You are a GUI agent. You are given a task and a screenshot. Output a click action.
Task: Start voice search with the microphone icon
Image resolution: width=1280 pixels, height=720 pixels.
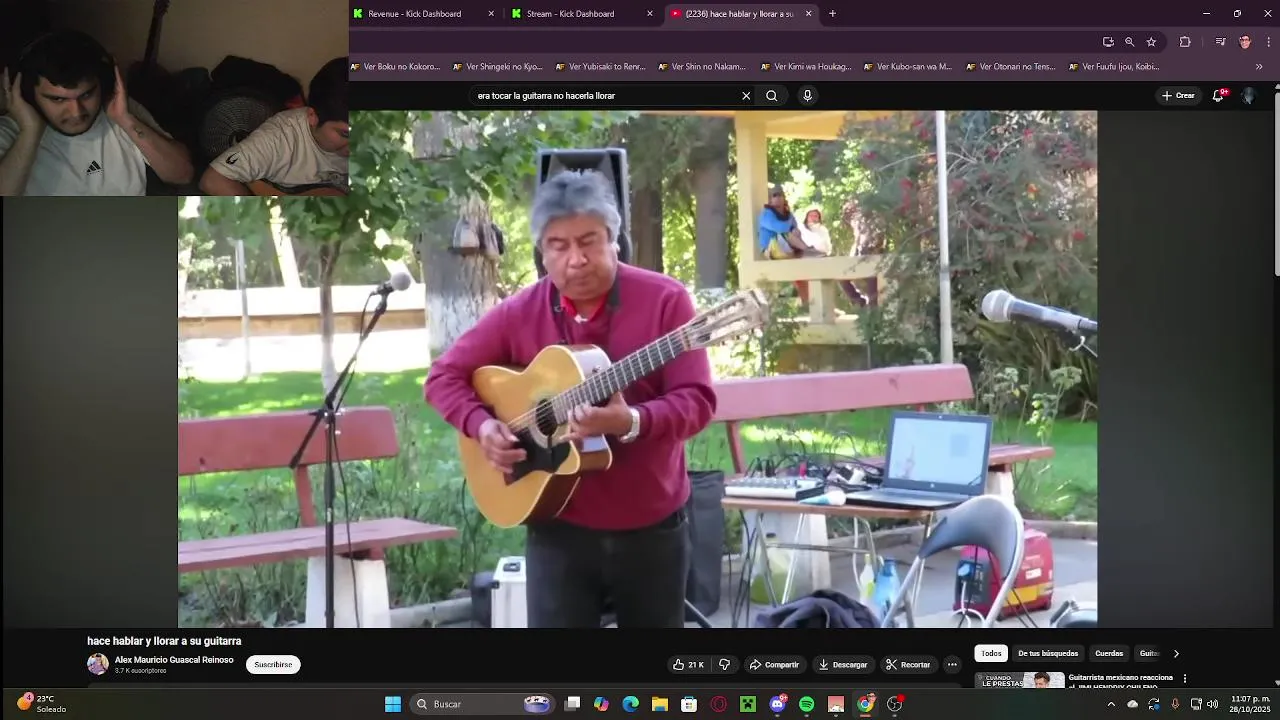coord(807,96)
